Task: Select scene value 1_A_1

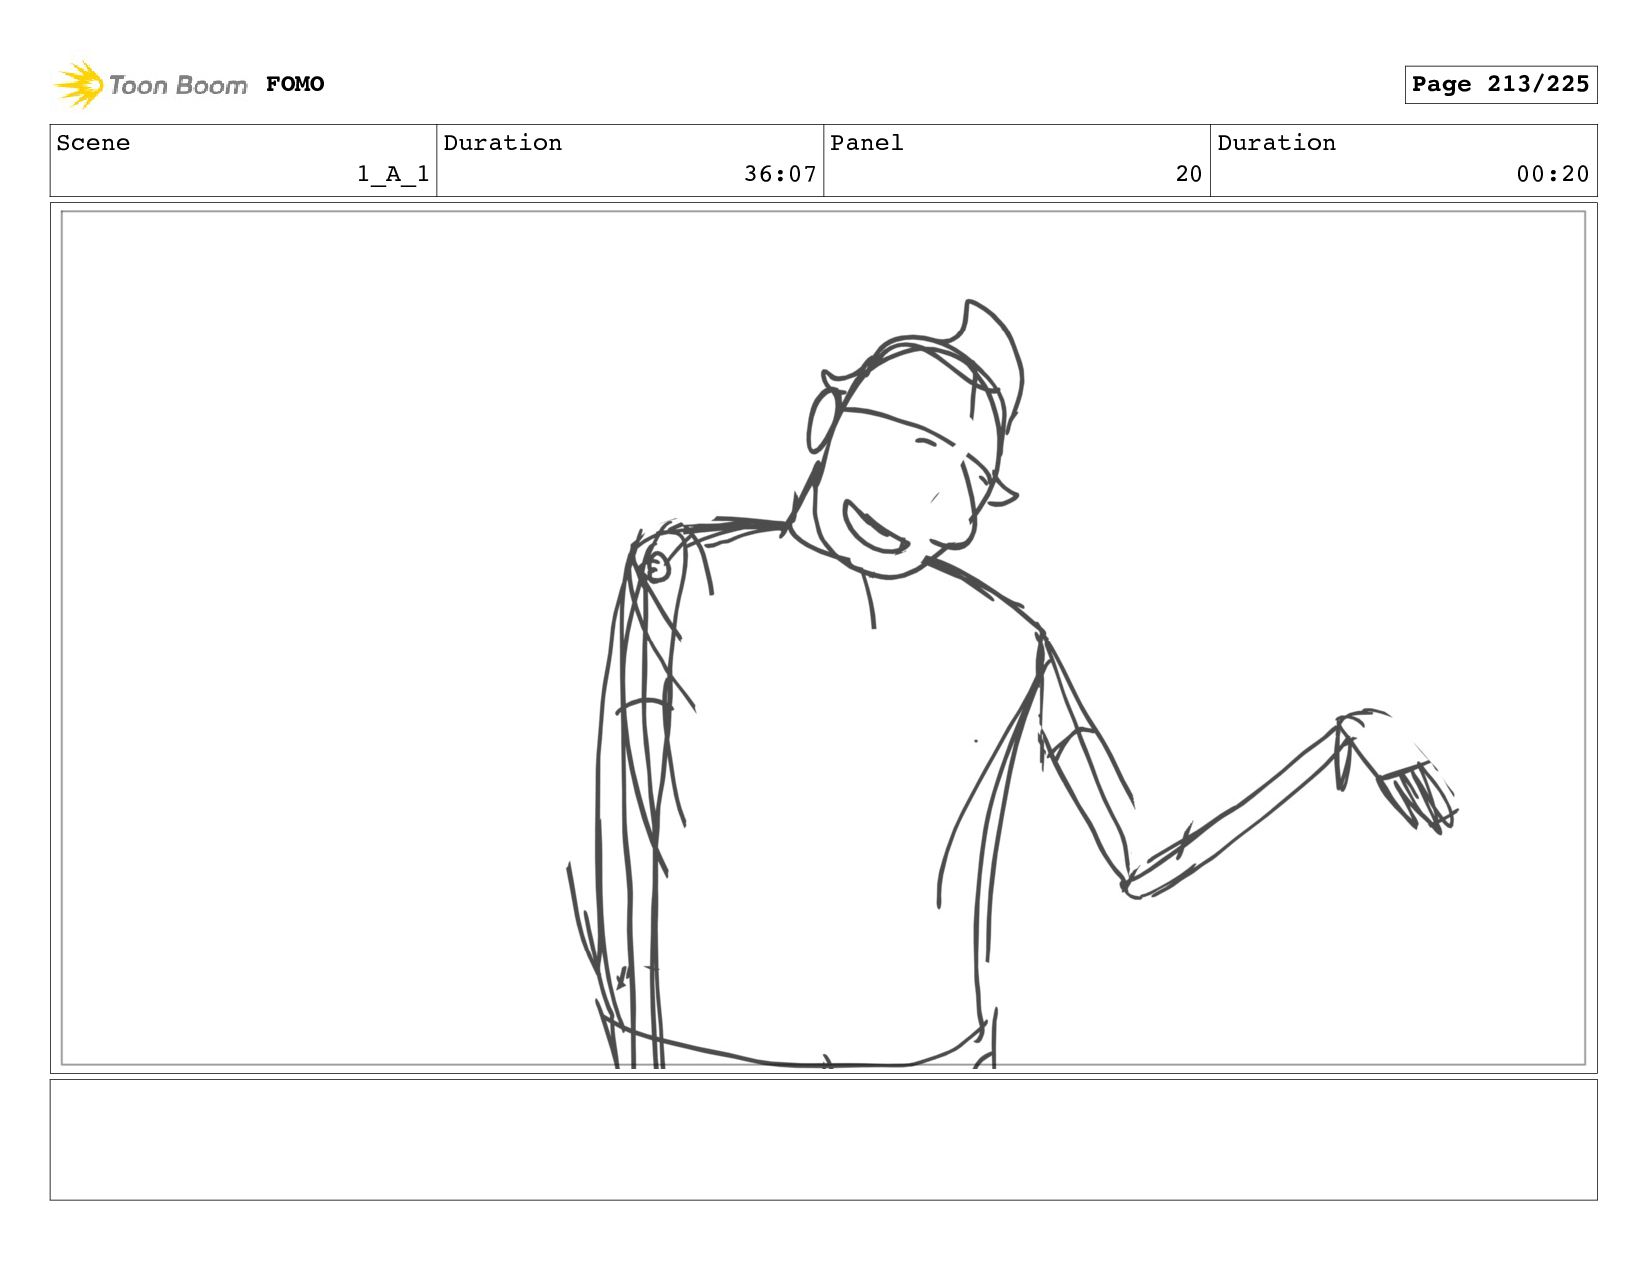Action: (x=393, y=174)
